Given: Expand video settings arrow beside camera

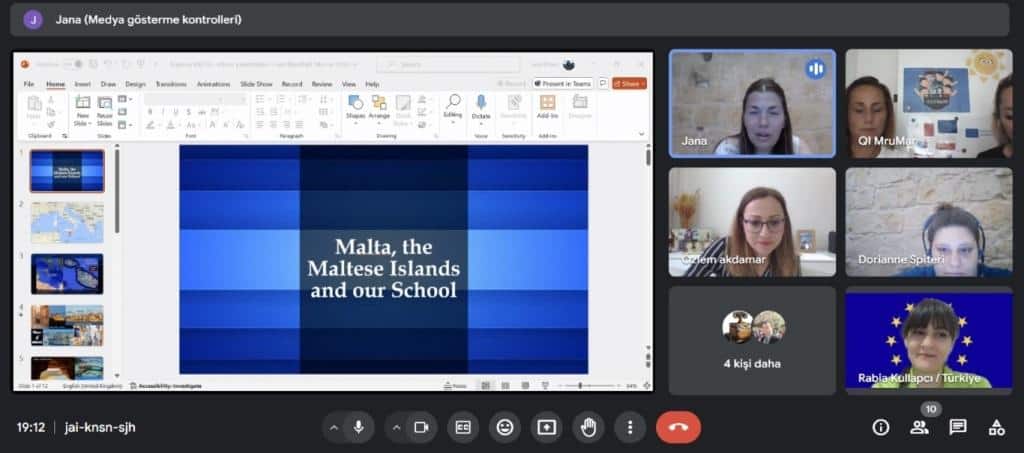Looking at the screenshot, I should point(397,427).
